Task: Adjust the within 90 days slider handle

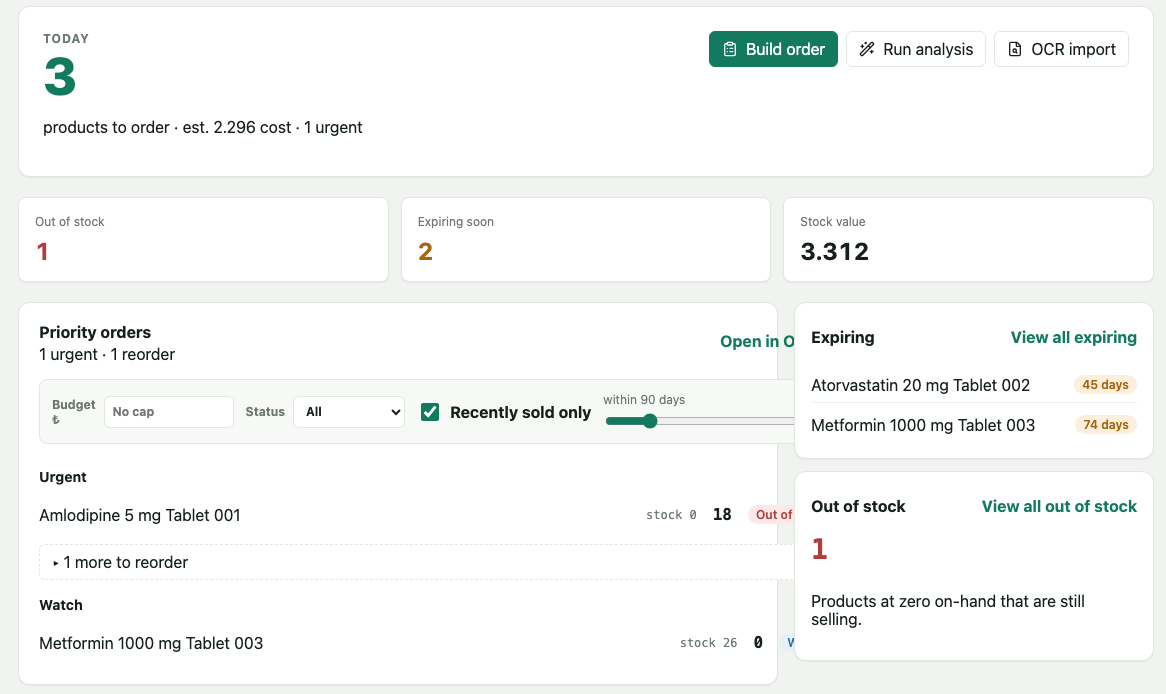Action: click(x=650, y=421)
